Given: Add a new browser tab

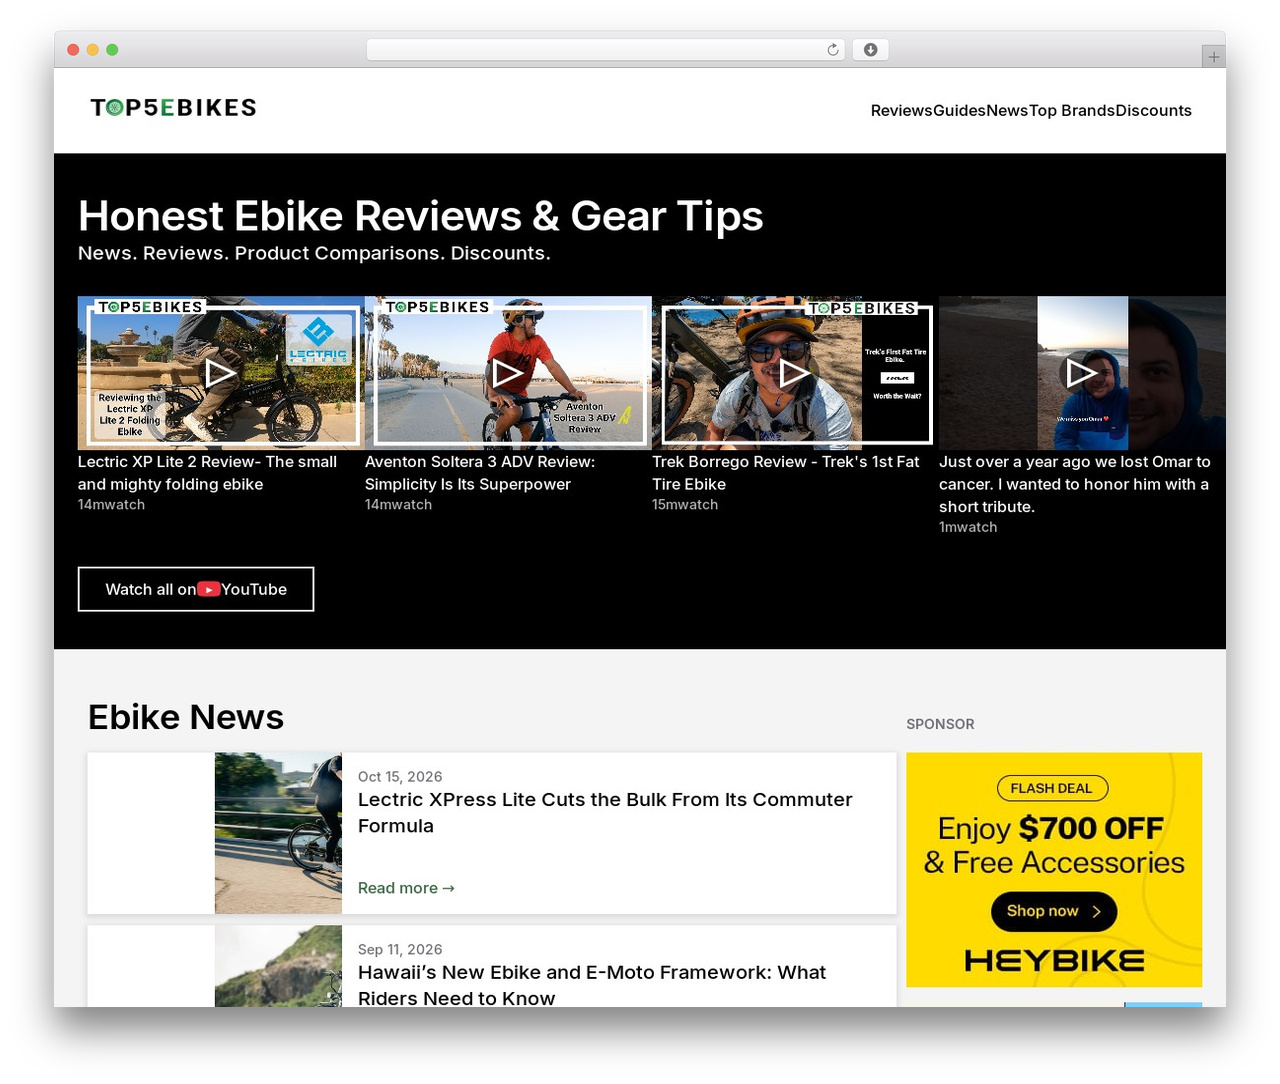Looking at the screenshot, I should (x=1213, y=57).
